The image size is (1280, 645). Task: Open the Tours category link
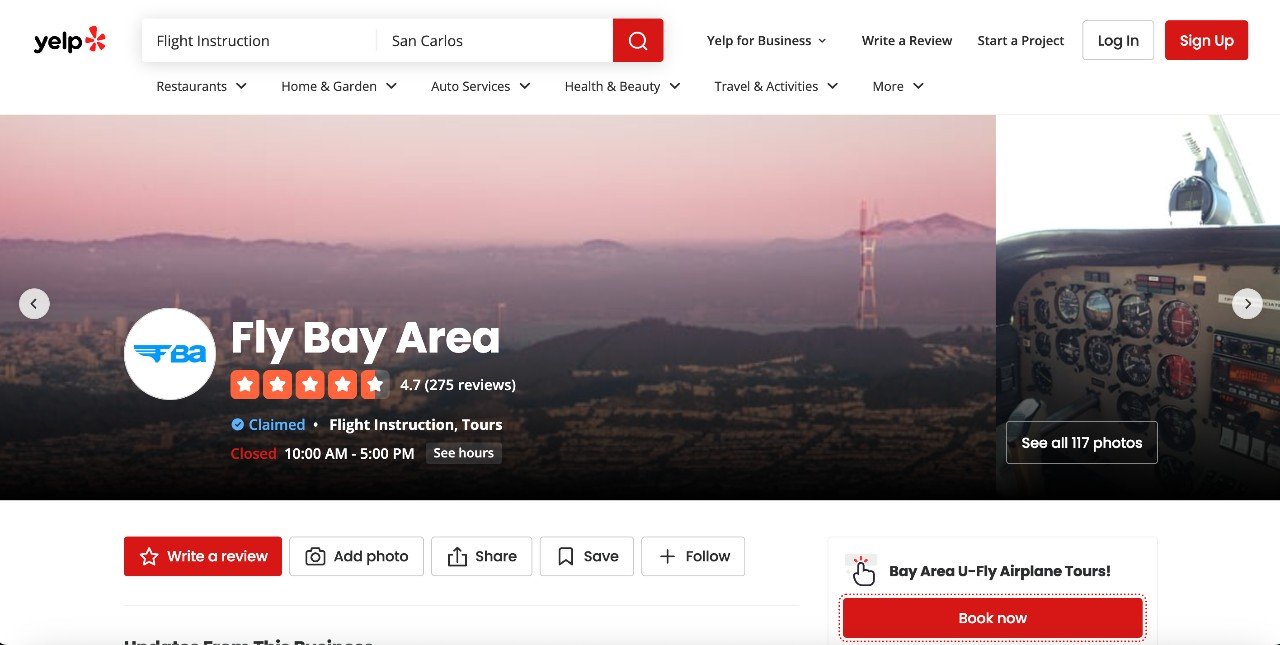[x=482, y=425]
